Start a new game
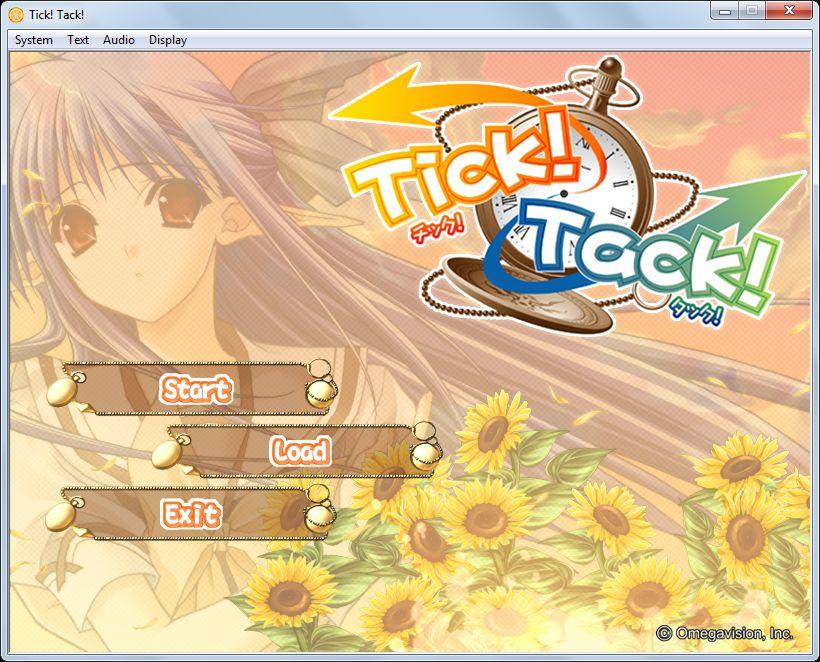This screenshot has width=820, height=662. [192, 389]
